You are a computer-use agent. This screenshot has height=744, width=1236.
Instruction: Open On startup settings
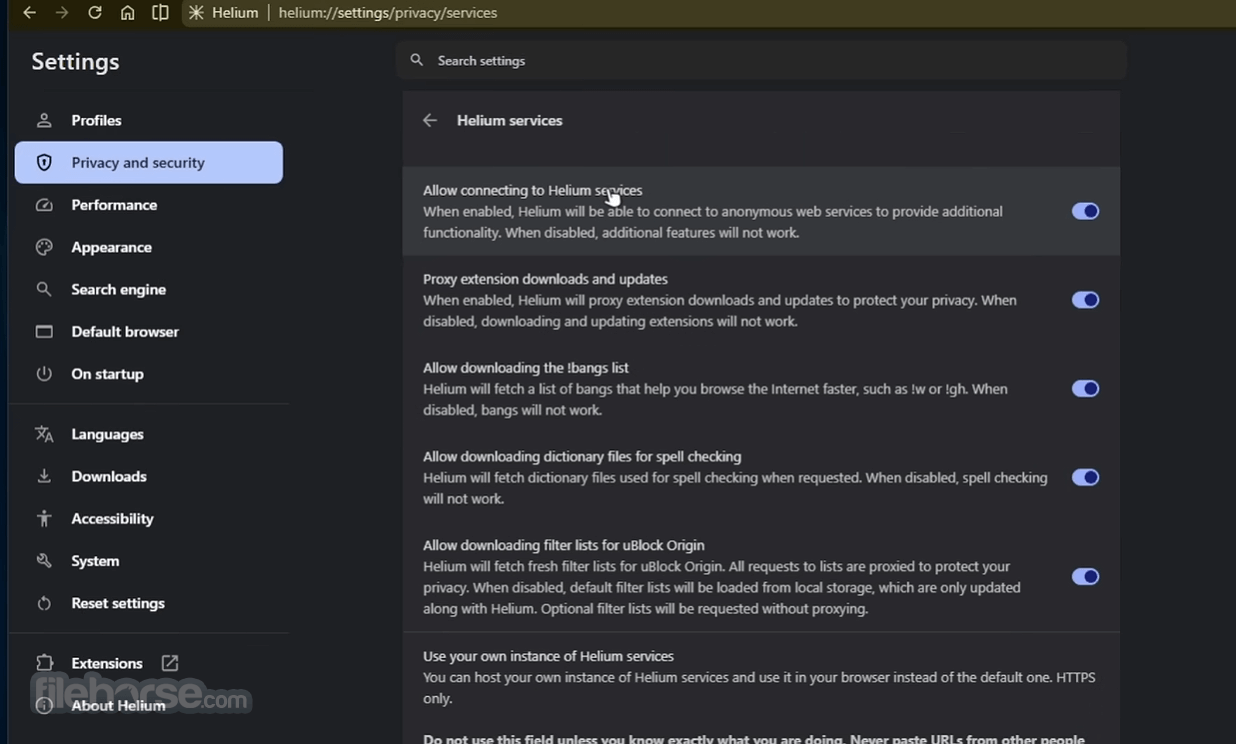pos(148,374)
